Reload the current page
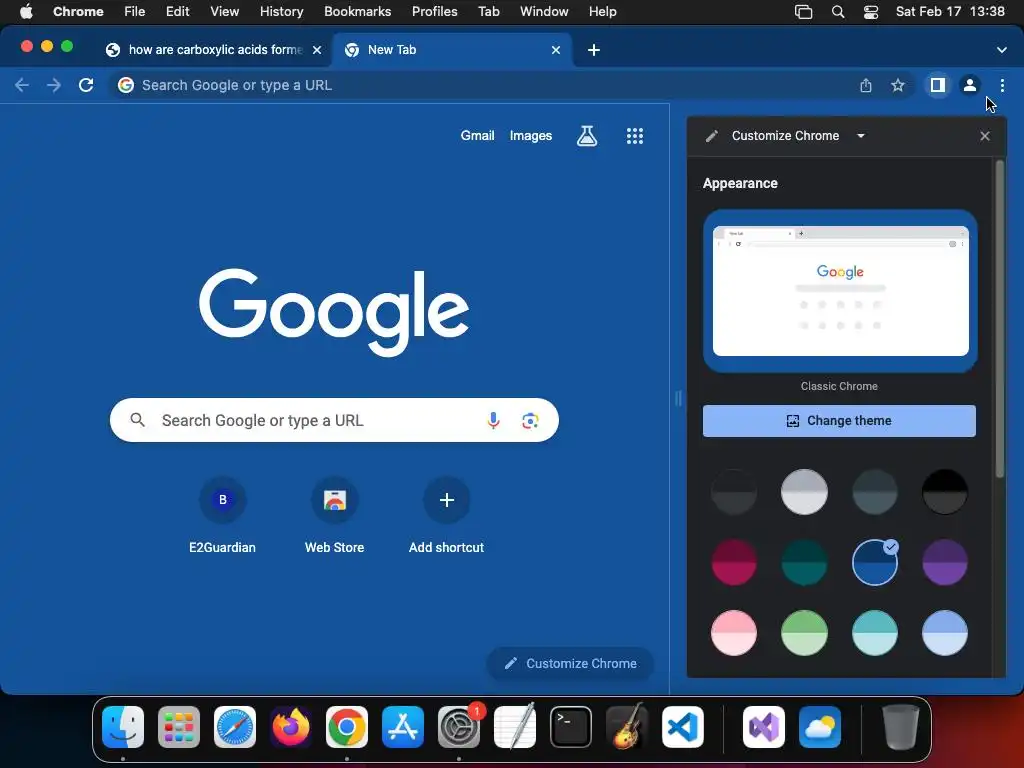The width and height of the screenshot is (1024, 768). (86, 86)
